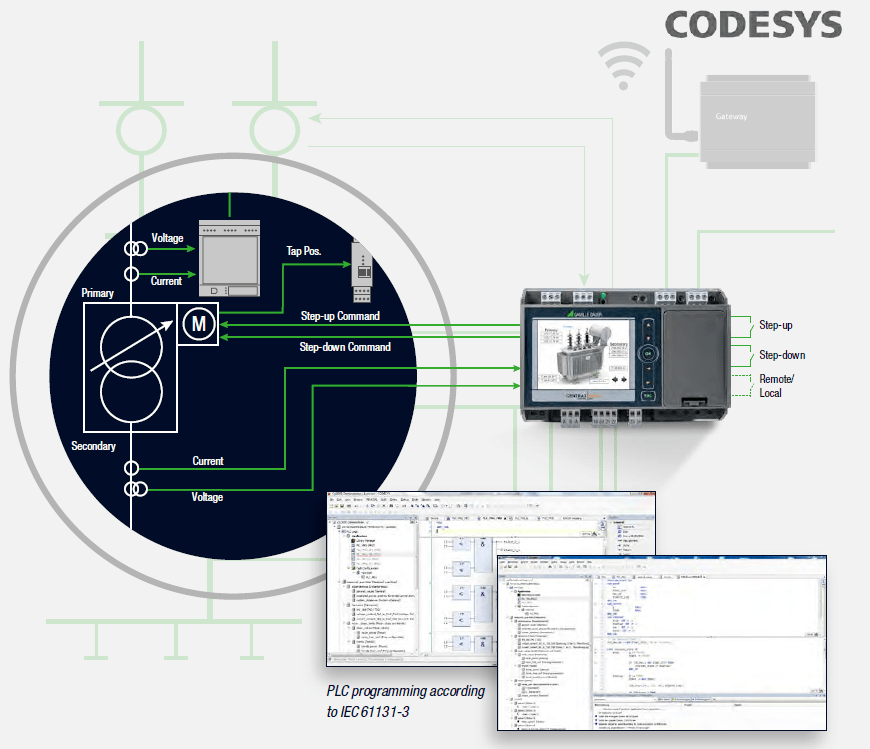The width and height of the screenshot is (870, 749).
Task: Toggle the Step-up switch contact
Action: click(x=741, y=325)
